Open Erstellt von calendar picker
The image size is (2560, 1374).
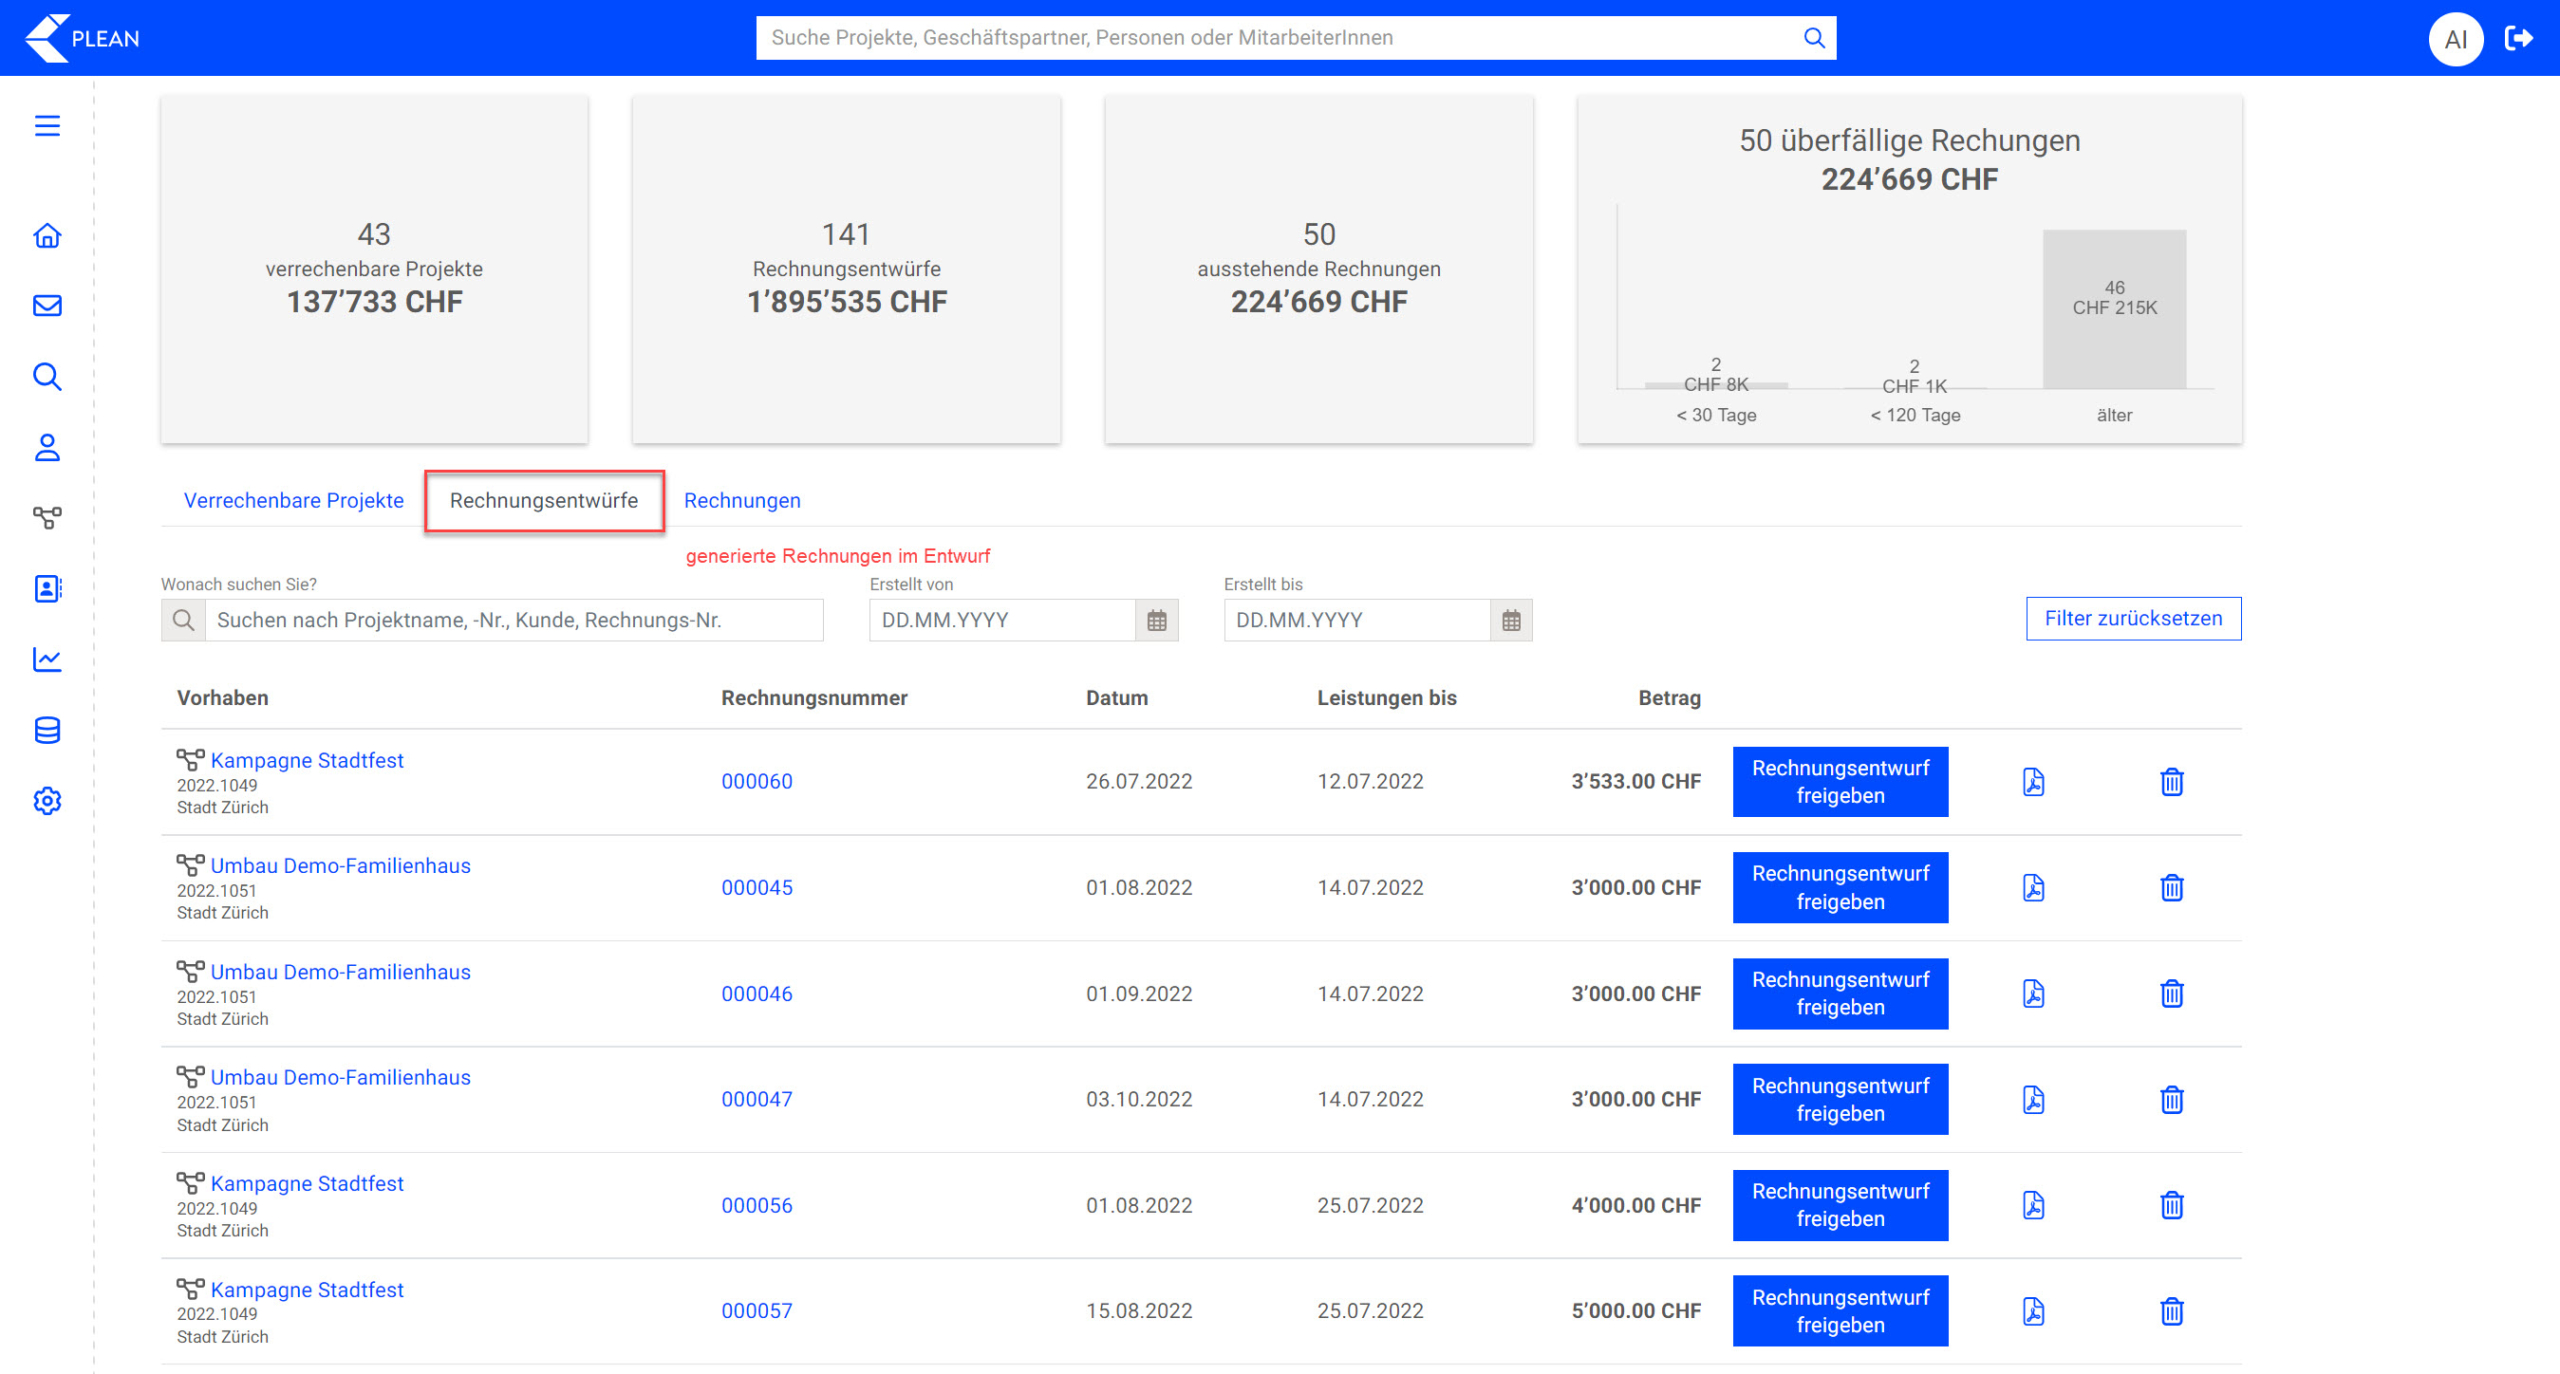coord(1156,620)
